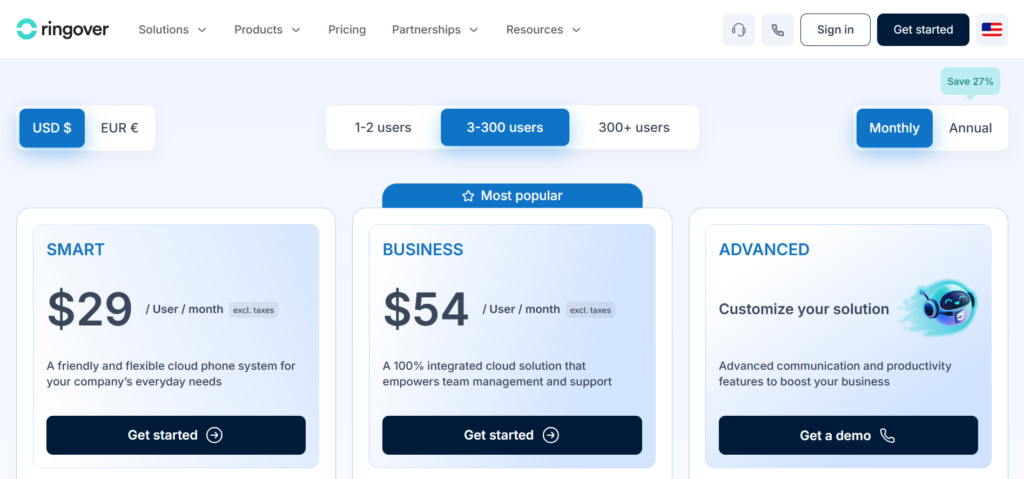
Task: Go to the Pricing page
Action: tap(347, 29)
